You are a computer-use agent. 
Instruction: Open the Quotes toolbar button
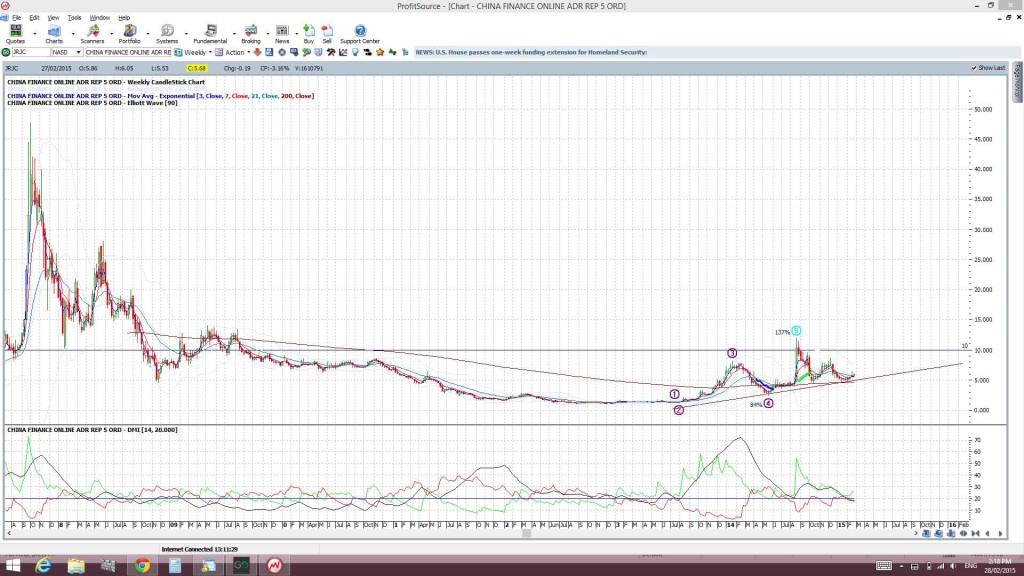pyautogui.click(x=15, y=34)
